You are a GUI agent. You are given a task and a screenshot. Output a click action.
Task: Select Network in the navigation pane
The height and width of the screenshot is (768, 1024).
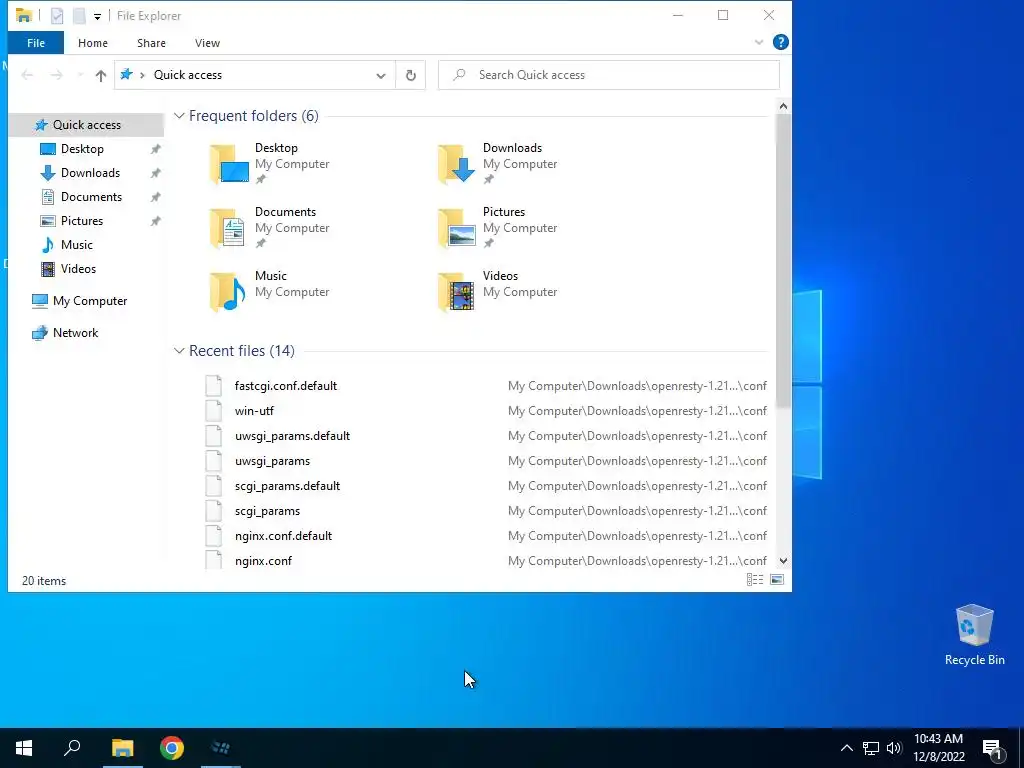[x=75, y=333]
